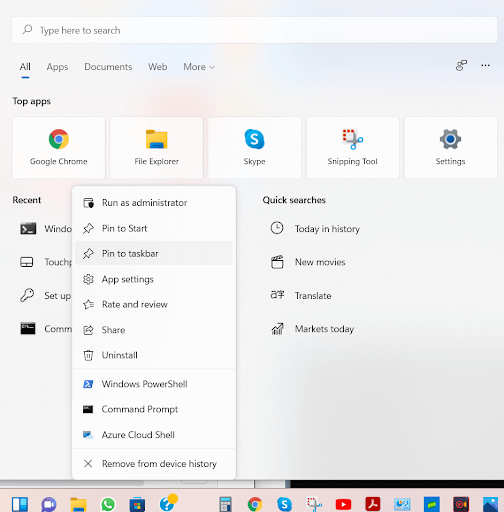Open File Explorer from Top apps

(x=157, y=148)
